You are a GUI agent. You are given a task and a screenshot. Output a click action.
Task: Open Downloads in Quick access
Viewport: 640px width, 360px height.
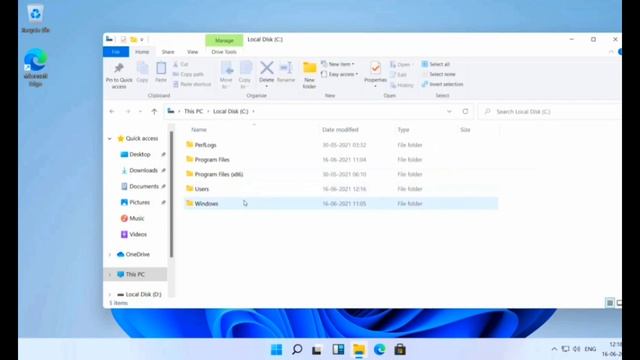pos(143,171)
